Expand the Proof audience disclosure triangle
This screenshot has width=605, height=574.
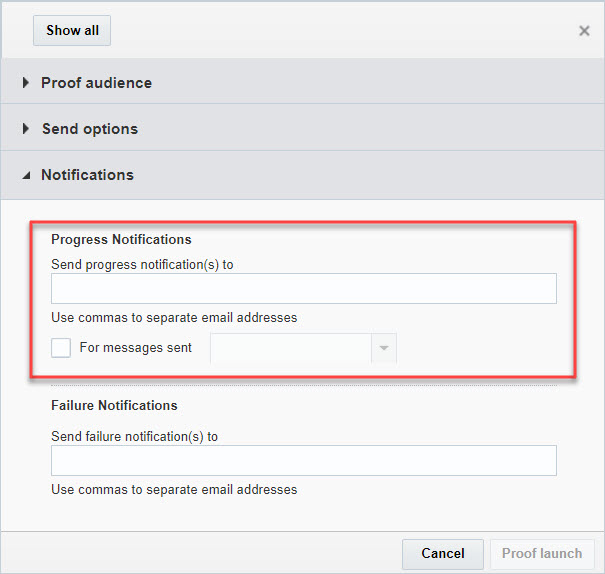[26, 83]
